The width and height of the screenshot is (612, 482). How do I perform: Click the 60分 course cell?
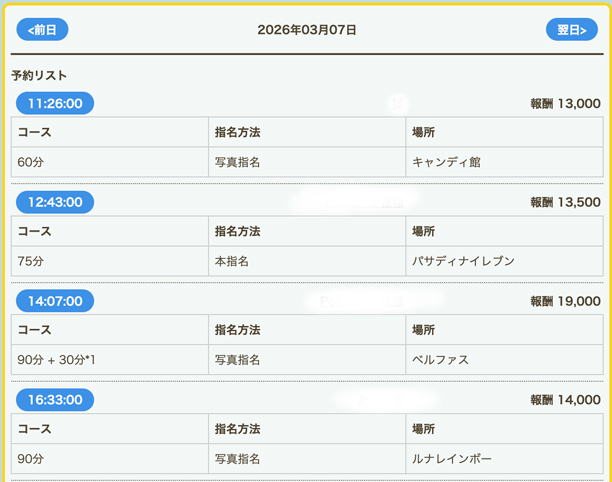coord(31,161)
